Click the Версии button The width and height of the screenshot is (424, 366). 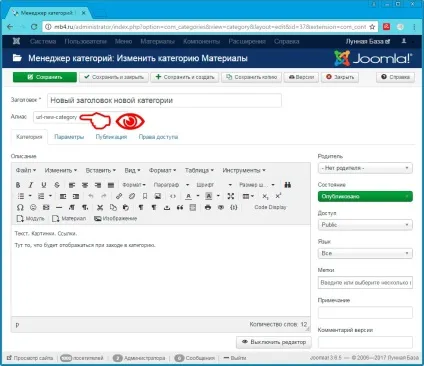[x=301, y=77]
